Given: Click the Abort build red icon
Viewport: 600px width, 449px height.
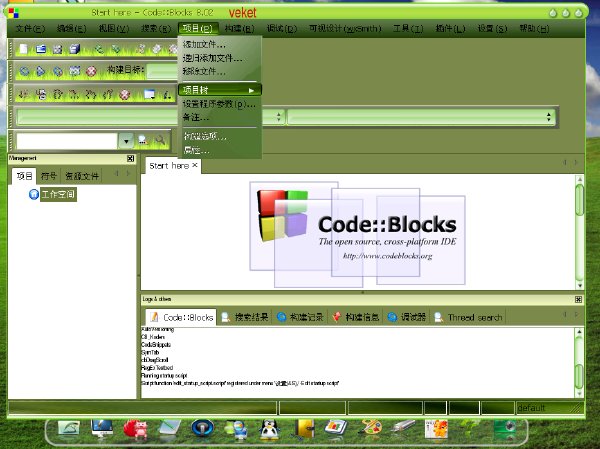Looking at the screenshot, I should 91,71.
